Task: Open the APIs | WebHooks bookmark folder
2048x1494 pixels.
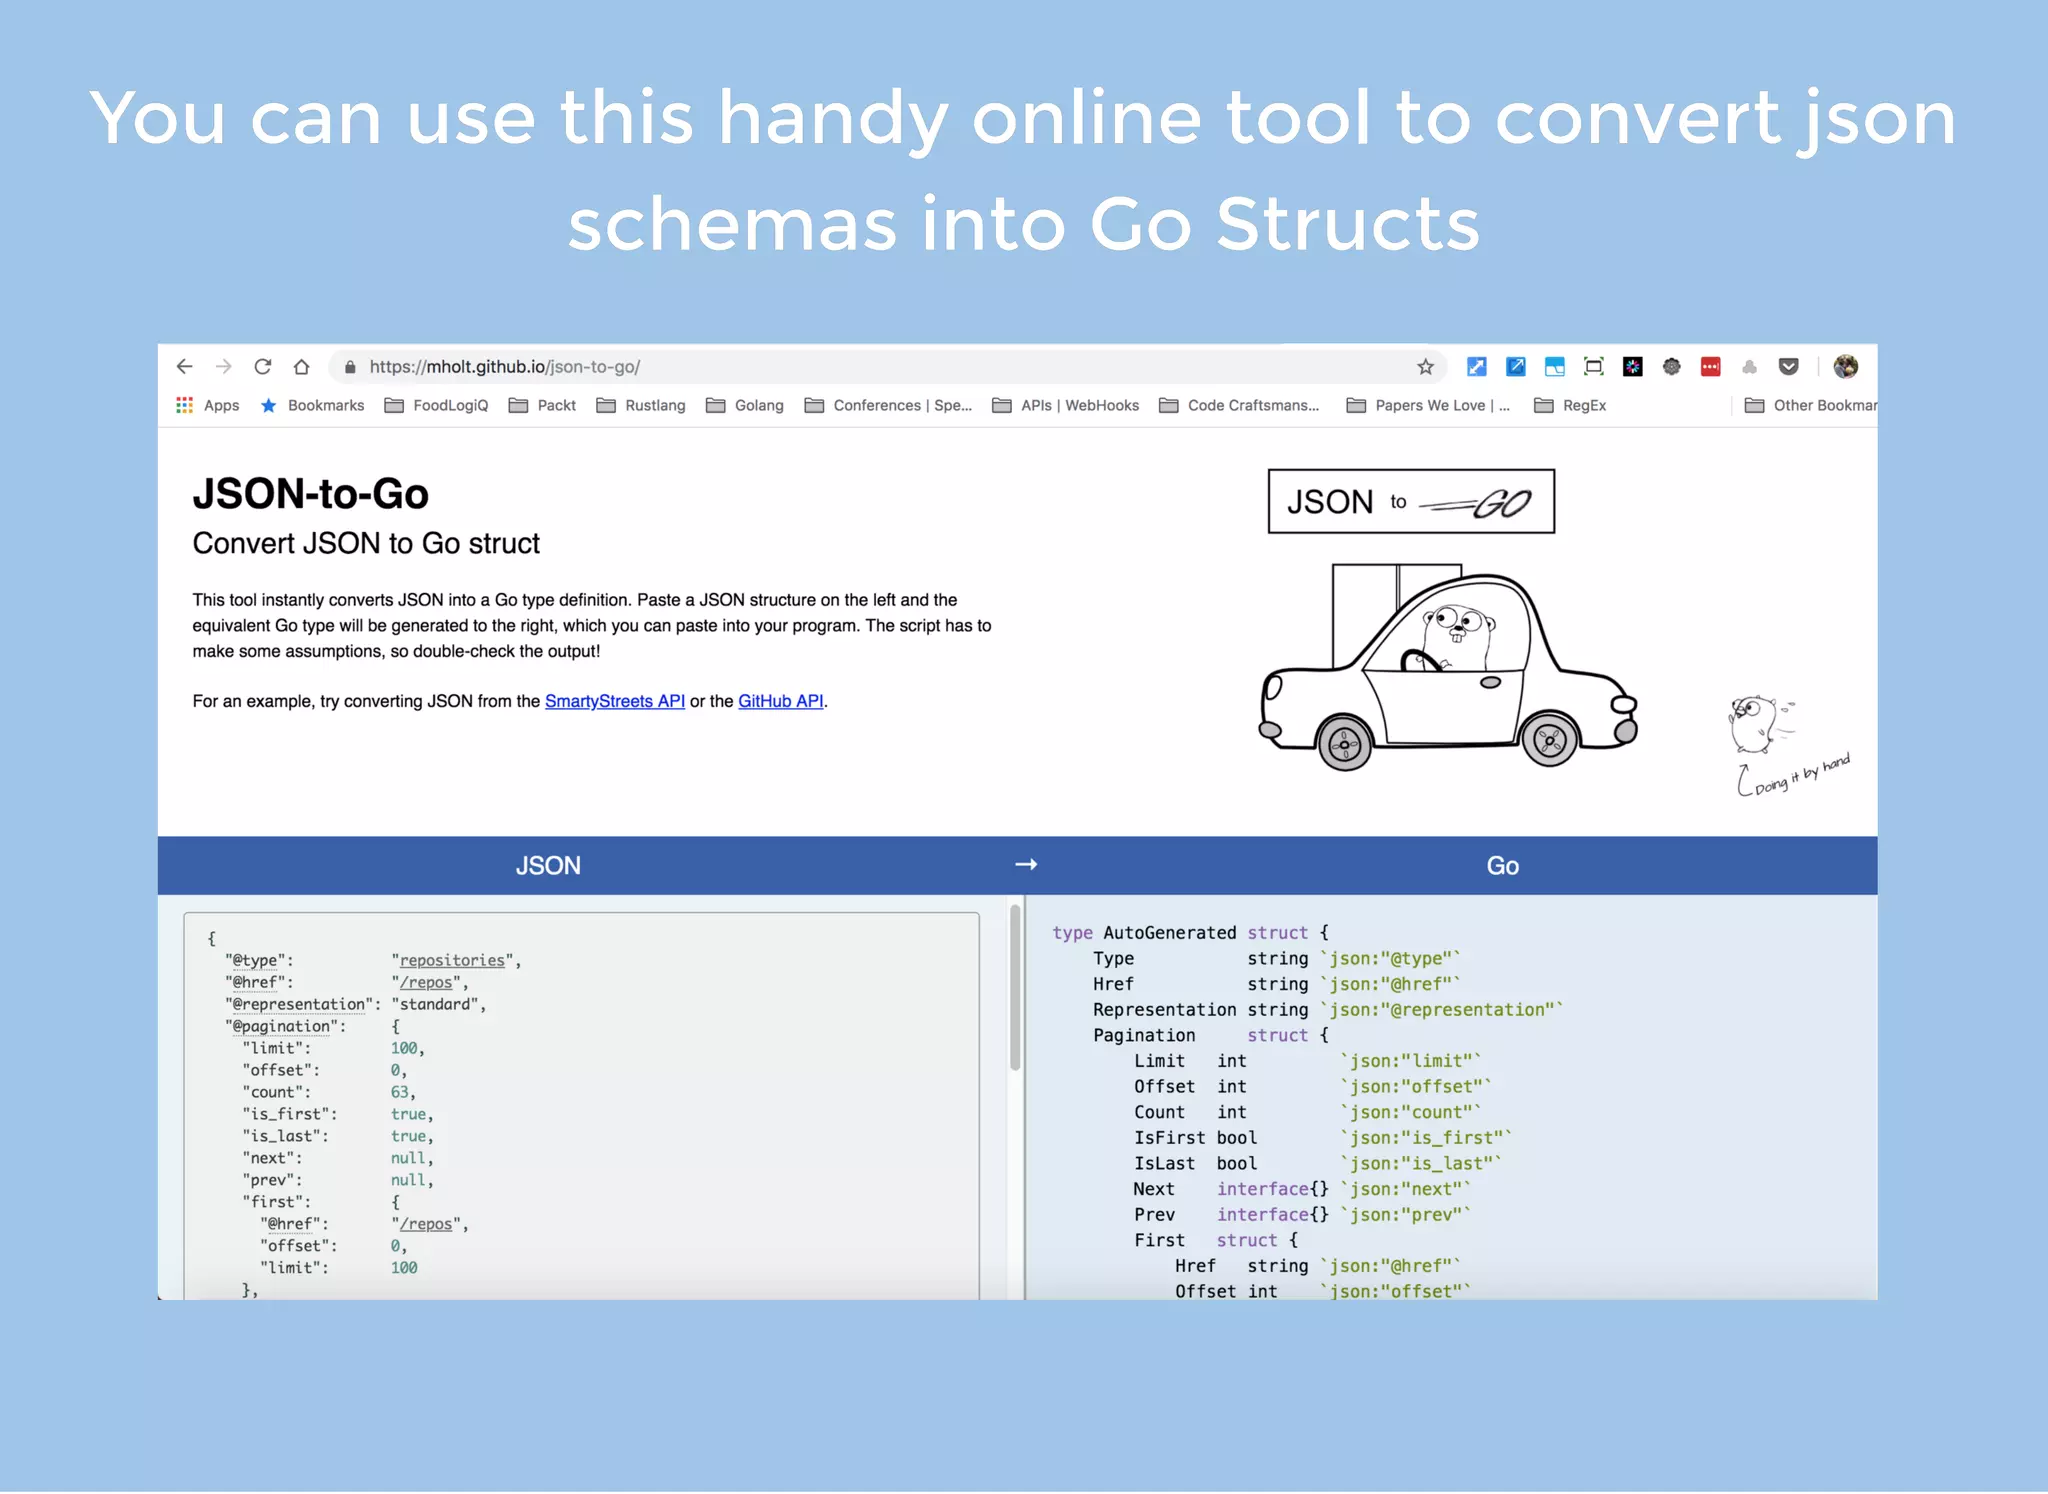Action: tap(1066, 405)
